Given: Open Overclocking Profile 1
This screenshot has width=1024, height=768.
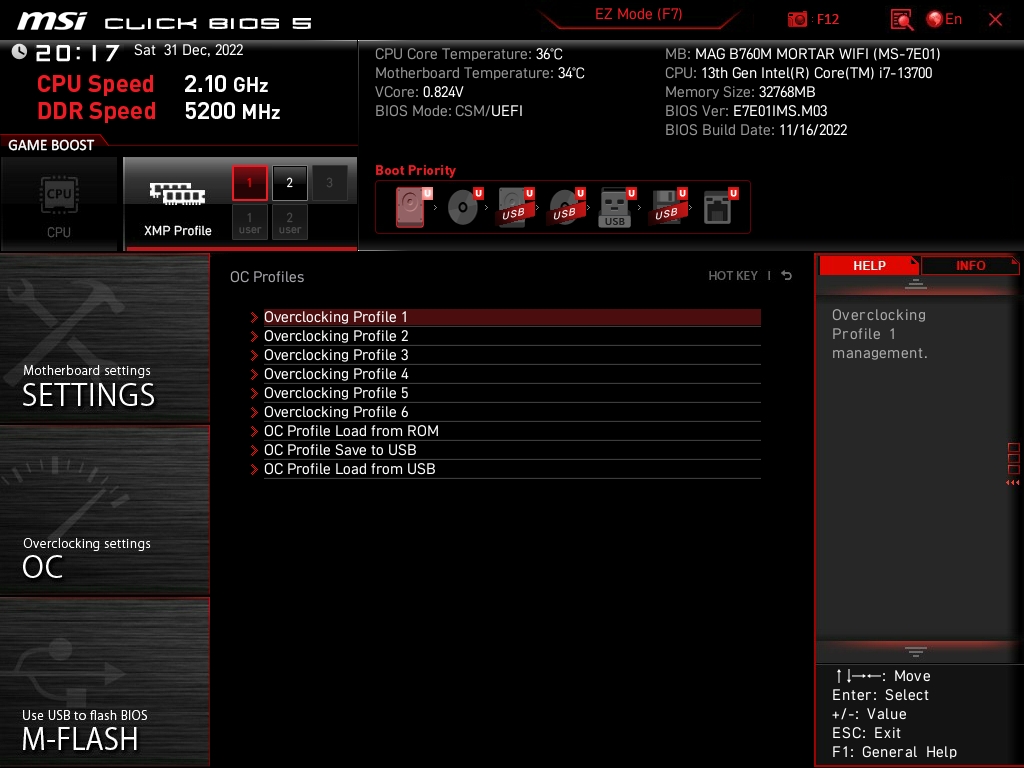Looking at the screenshot, I should pyautogui.click(x=512, y=317).
